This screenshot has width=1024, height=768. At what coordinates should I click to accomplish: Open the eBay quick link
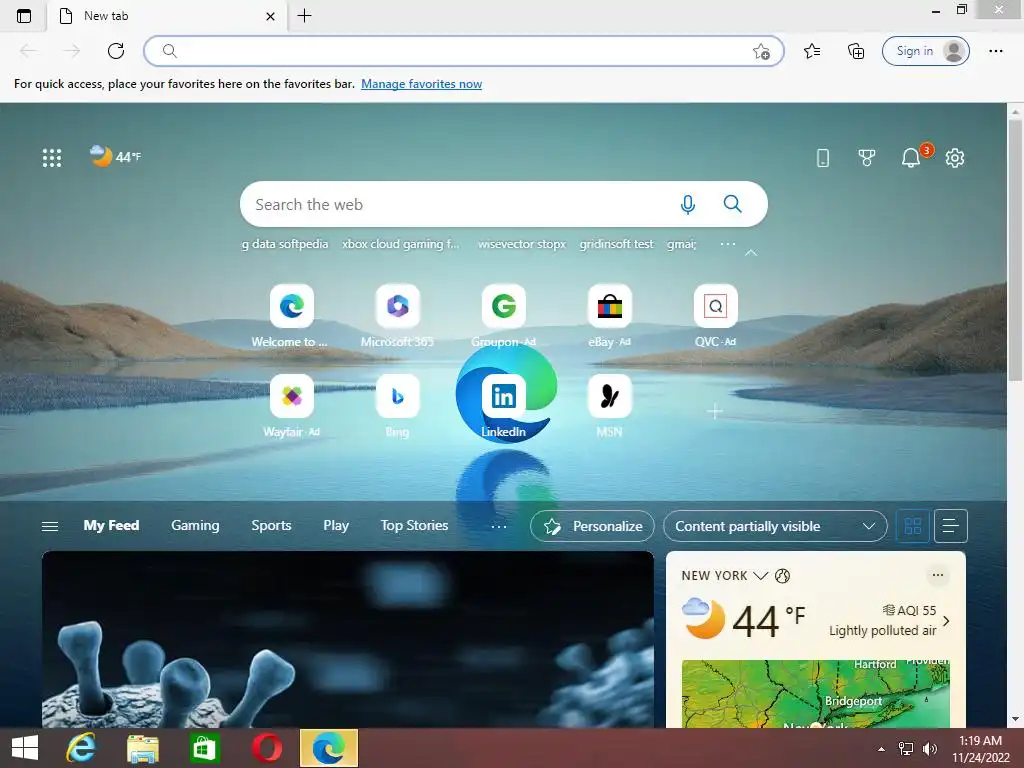pos(609,316)
